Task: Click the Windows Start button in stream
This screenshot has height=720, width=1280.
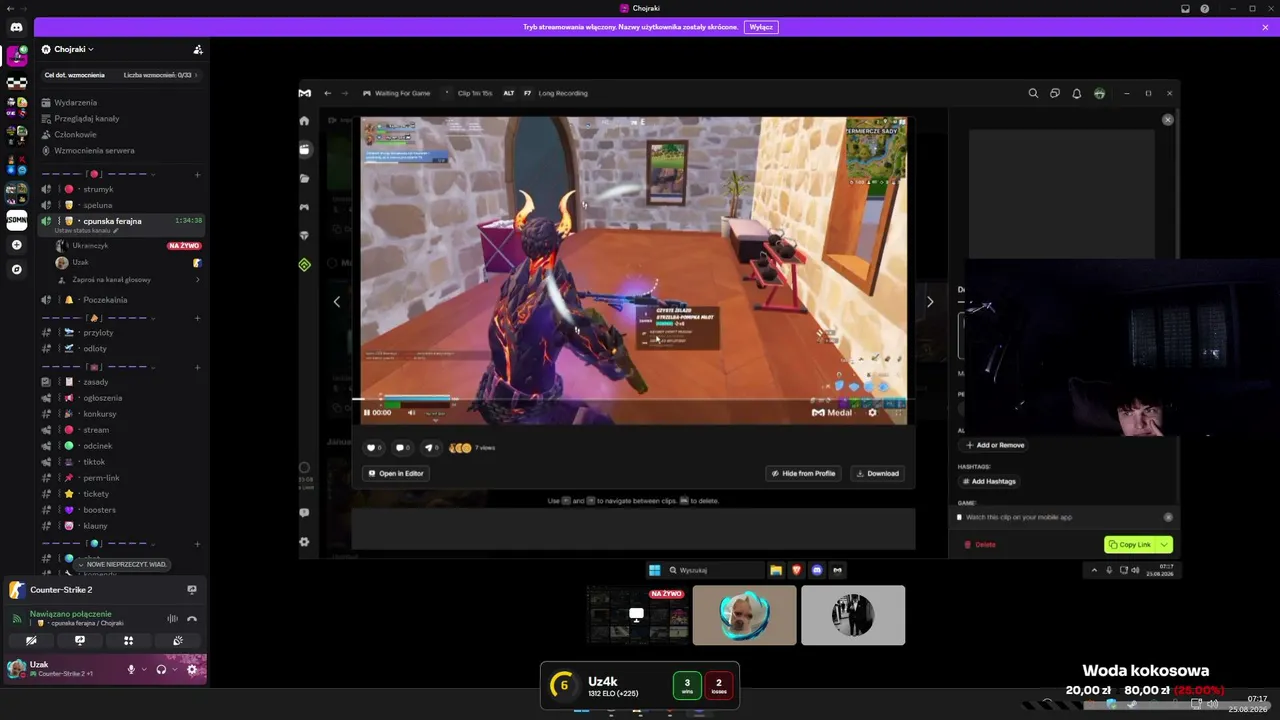Action: (x=654, y=570)
